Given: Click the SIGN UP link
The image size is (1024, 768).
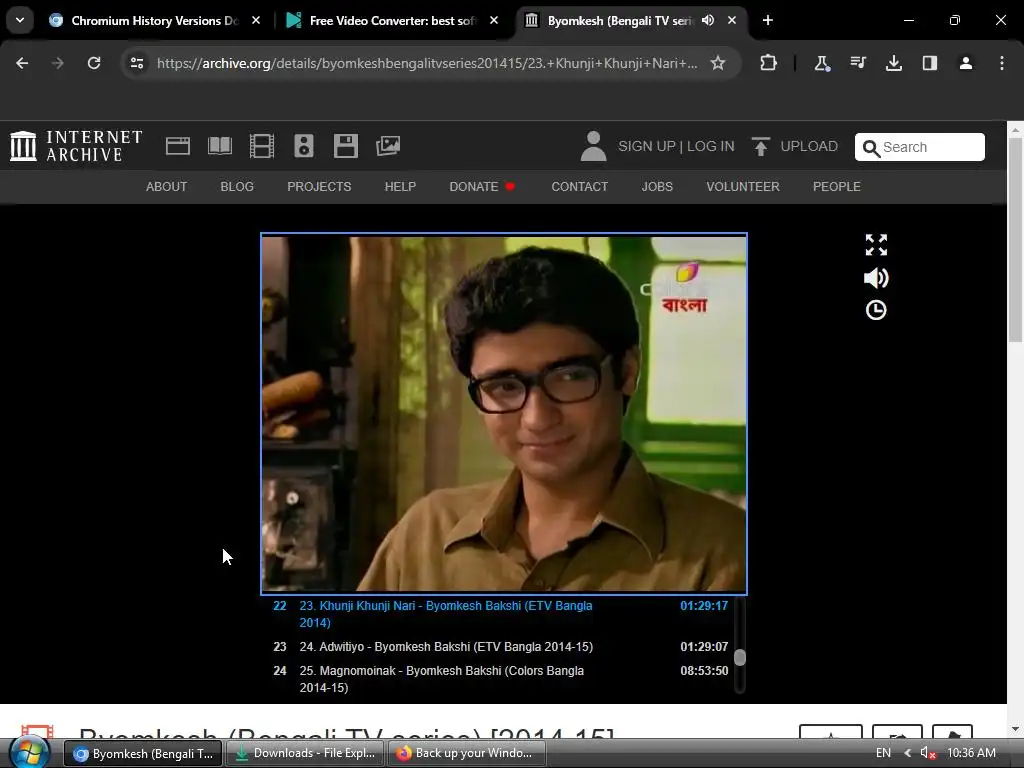Looking at the screenshot, I should [647, 146].
